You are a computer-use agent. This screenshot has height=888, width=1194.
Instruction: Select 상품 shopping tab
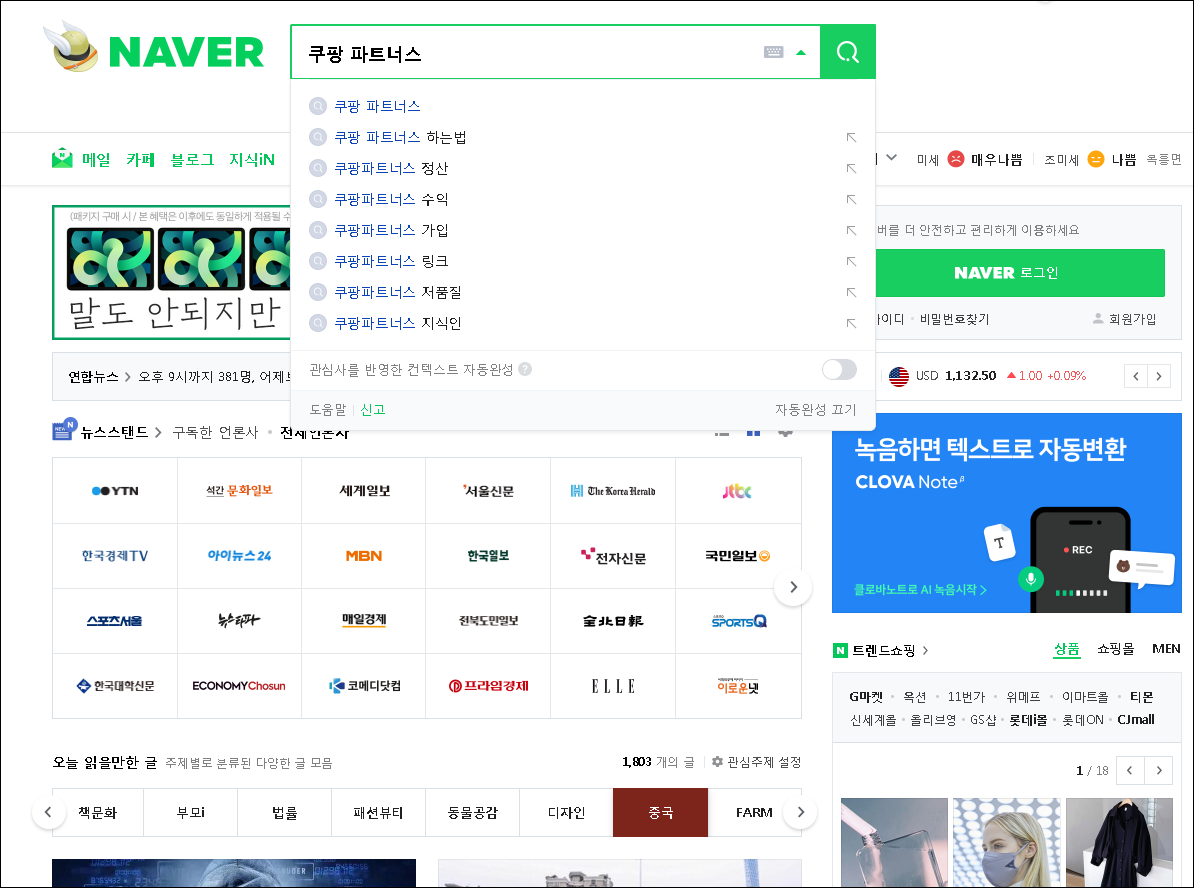(1066, 649)
